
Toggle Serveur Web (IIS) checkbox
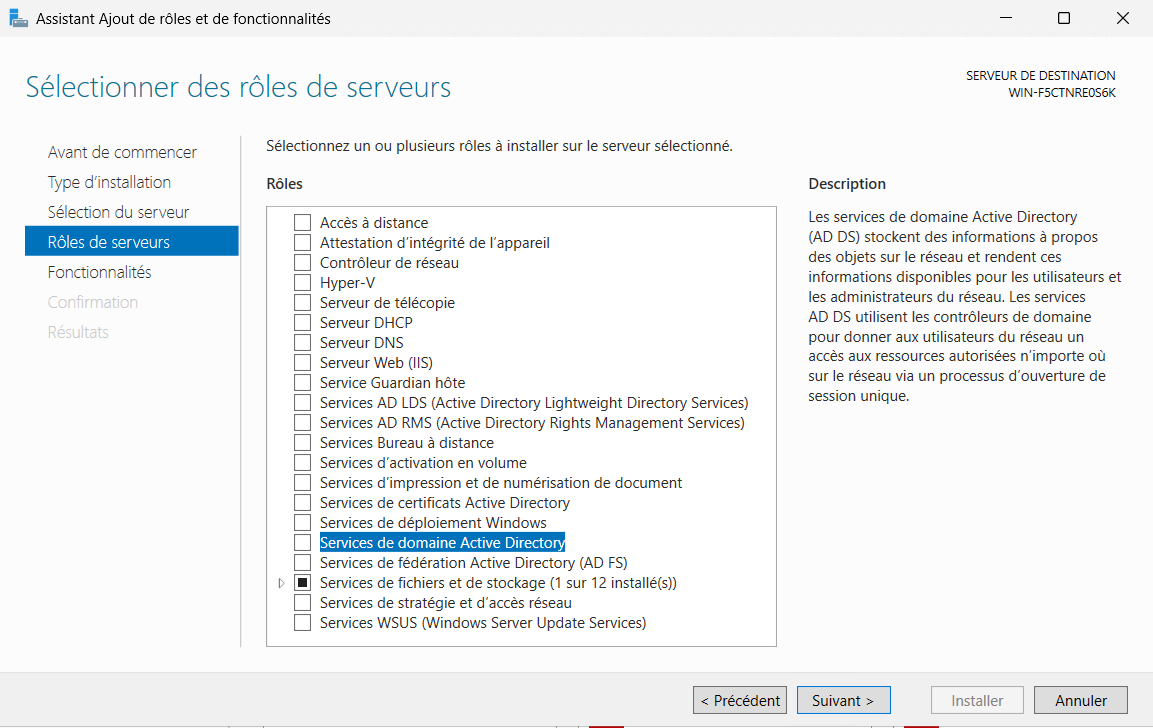click(302, 363)
